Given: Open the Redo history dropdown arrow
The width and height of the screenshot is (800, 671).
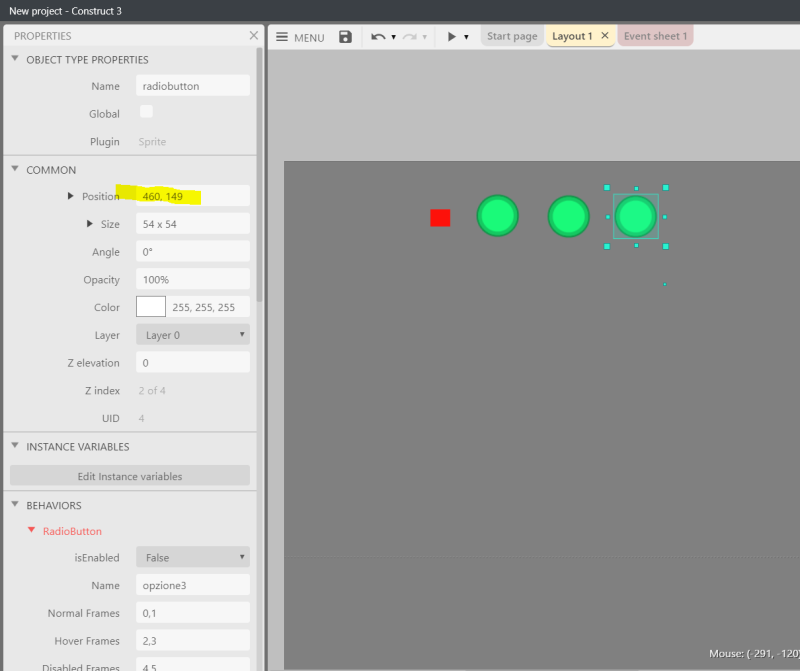Looking at the screenshot, I should 424,37.
